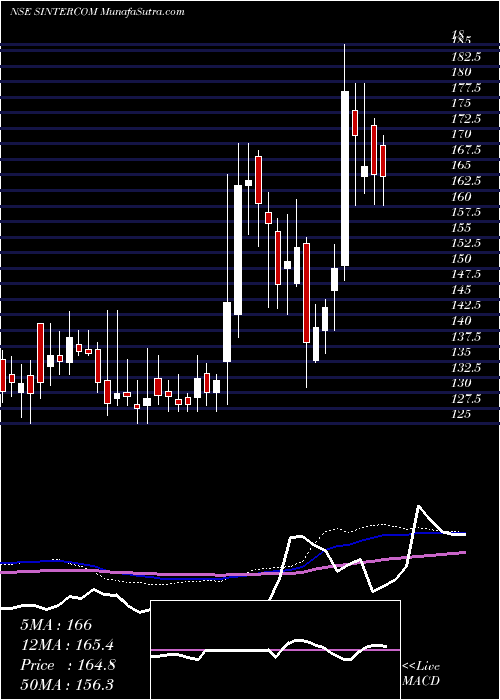The width and height of the screenshot is (500, 700).
Task: Click the 145 price axis label
Action: (x=462, y=290)
